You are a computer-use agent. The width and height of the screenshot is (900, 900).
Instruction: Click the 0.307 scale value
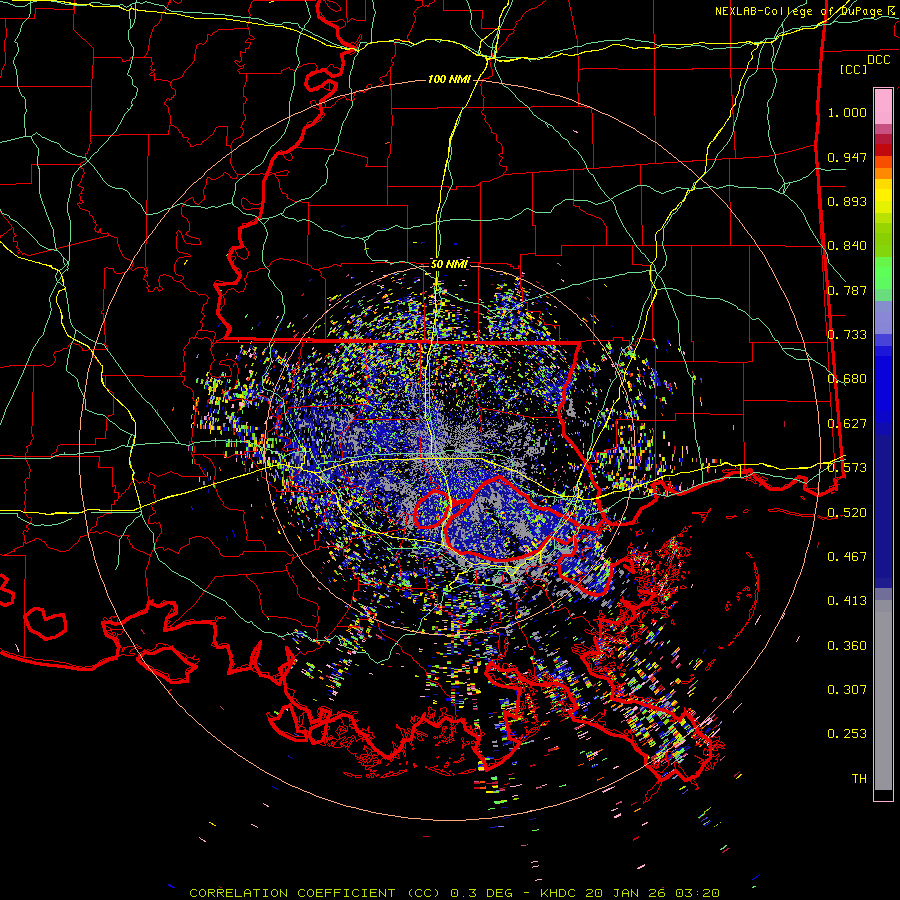847,690
